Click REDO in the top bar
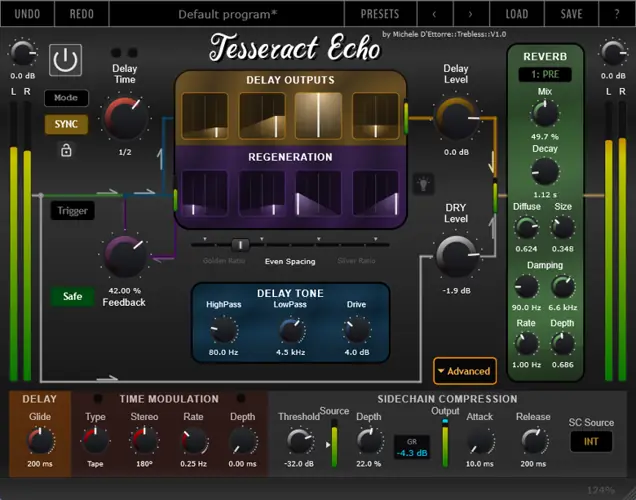Viewport: 636px width, 500px height. (82, 14)
